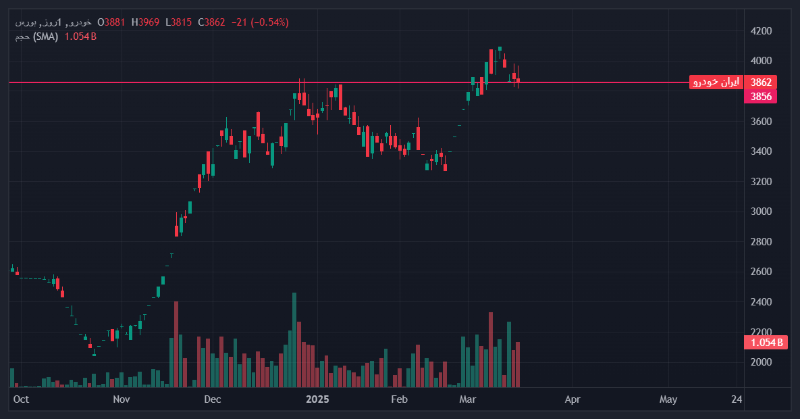800x419 pixels.
Task: Click the 2400 price axis label
Action: (761, 302)
